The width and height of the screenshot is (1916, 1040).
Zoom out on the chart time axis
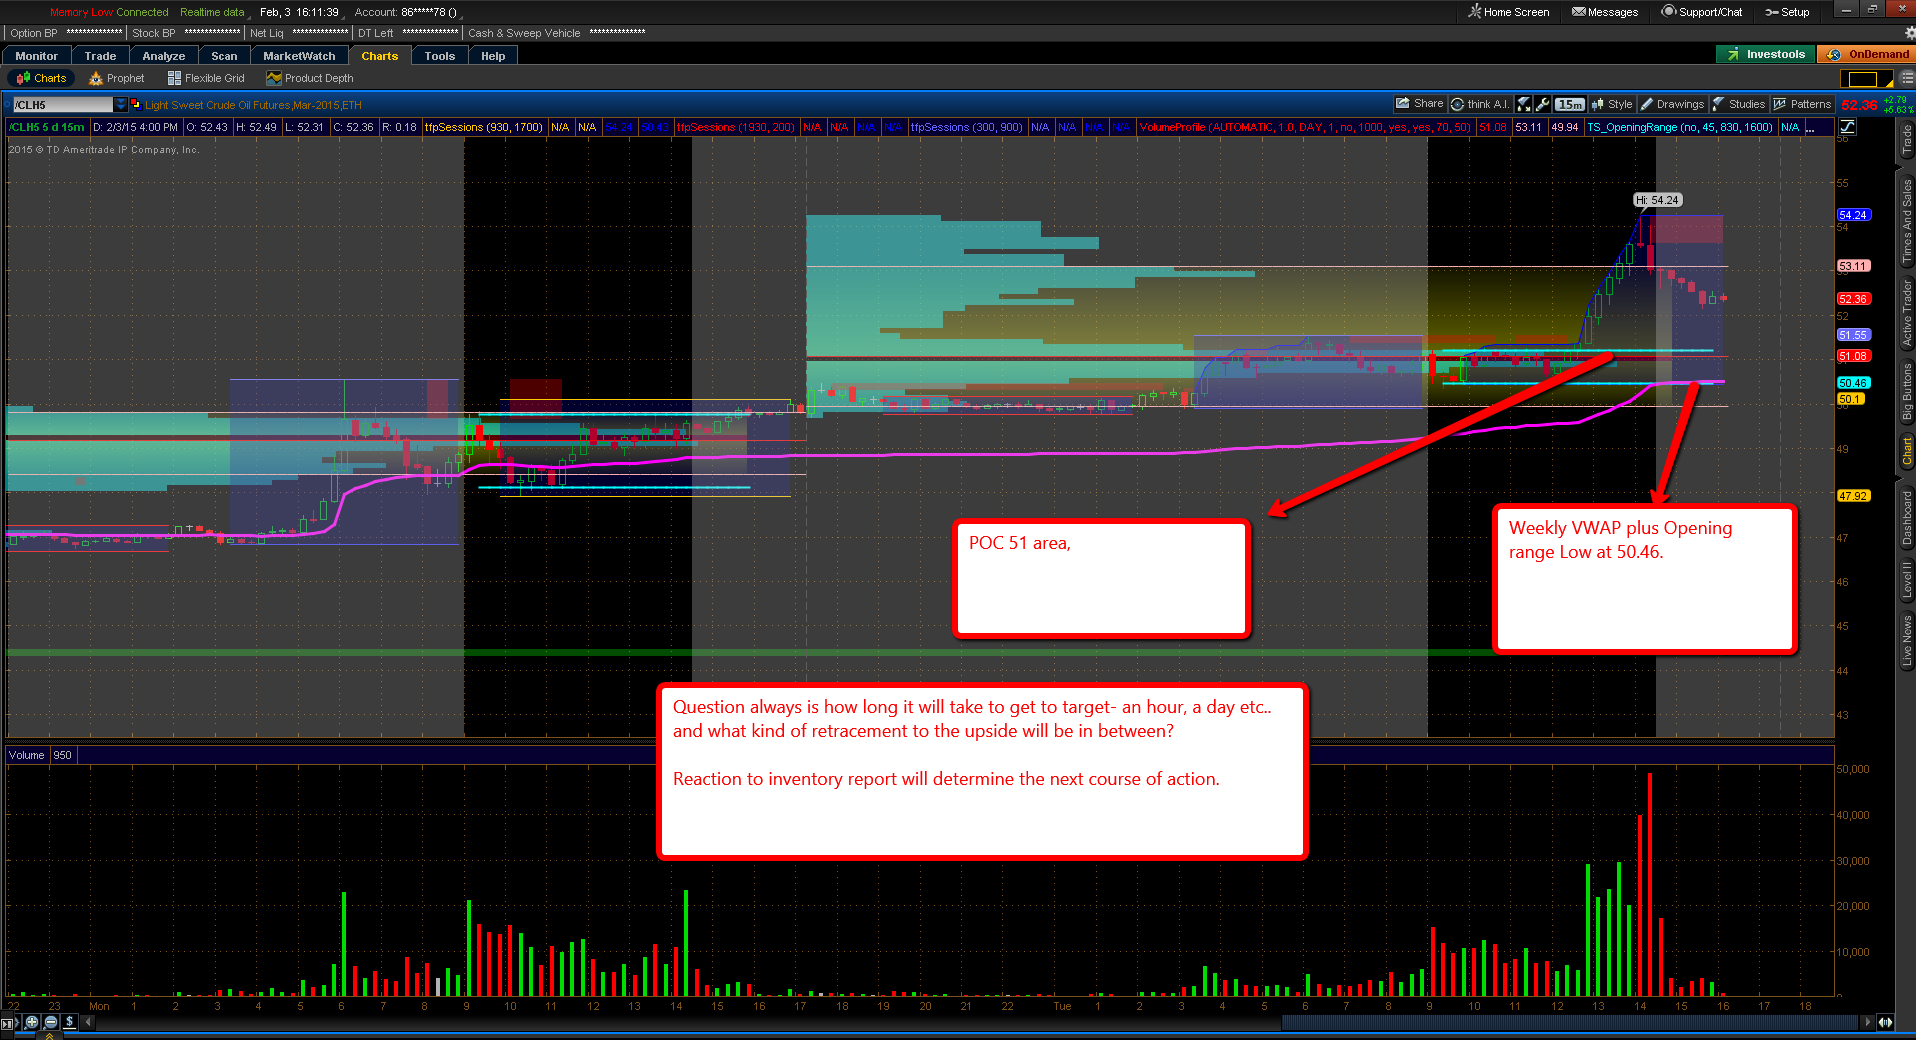pos(51,1022)
